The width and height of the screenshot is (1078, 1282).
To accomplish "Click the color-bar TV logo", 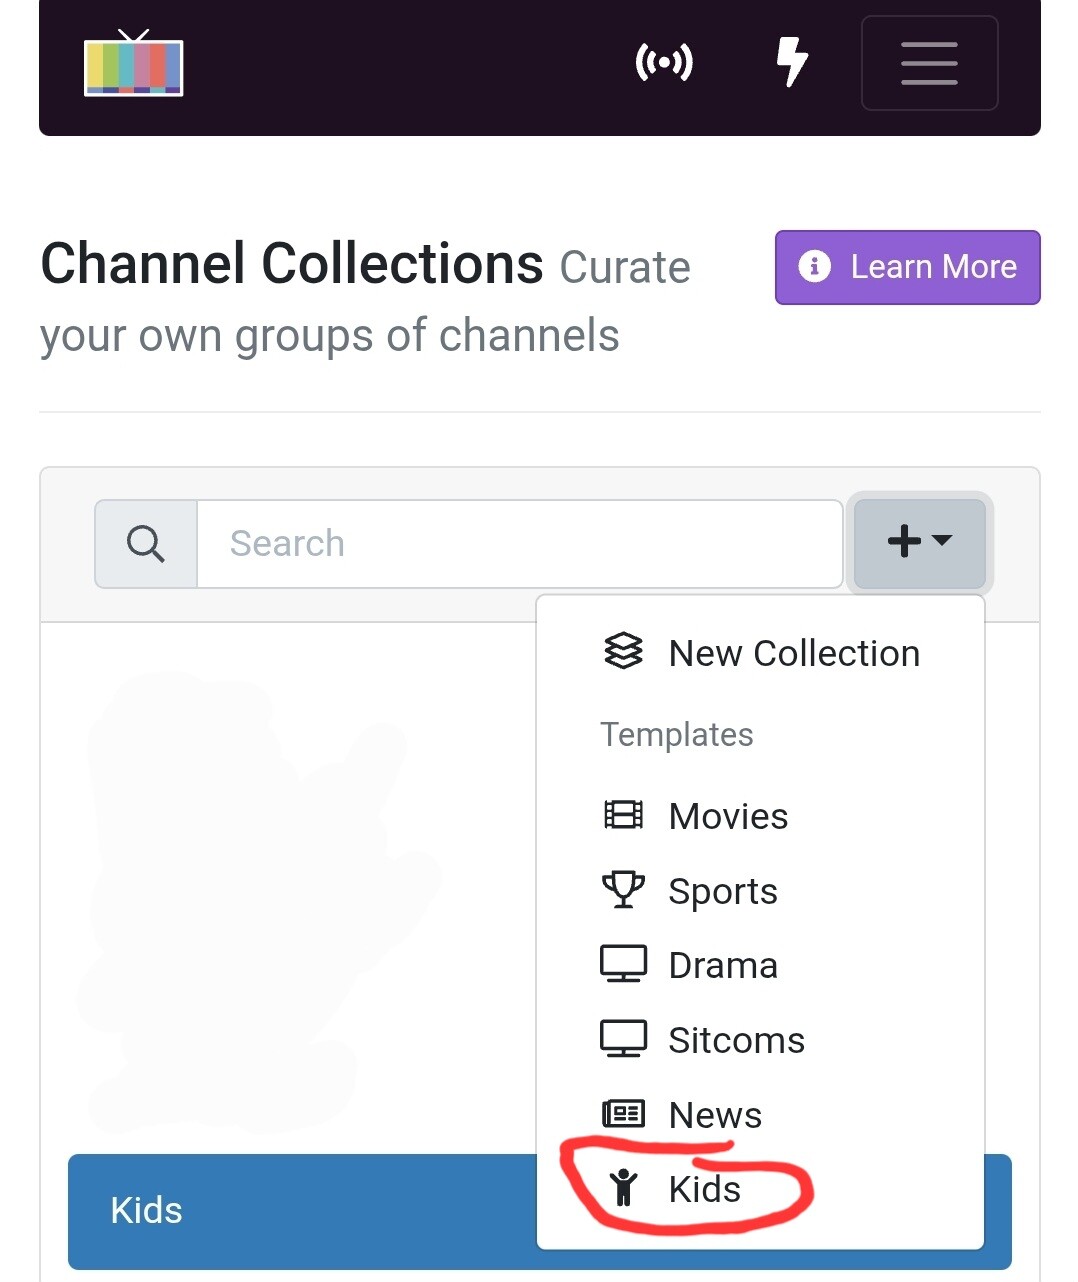I will pos(133,64).
